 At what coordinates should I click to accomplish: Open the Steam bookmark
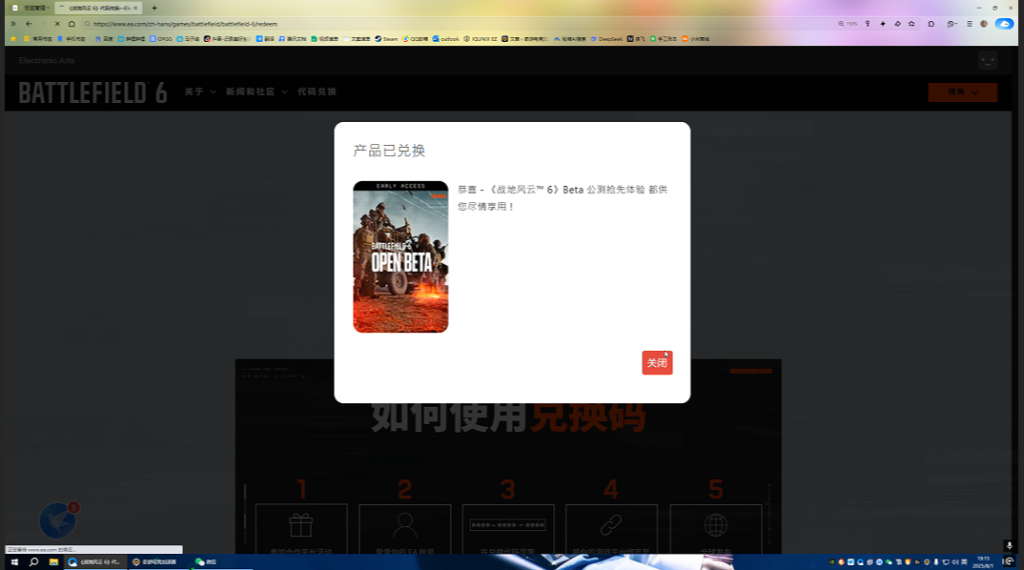[x=386, y=39]
